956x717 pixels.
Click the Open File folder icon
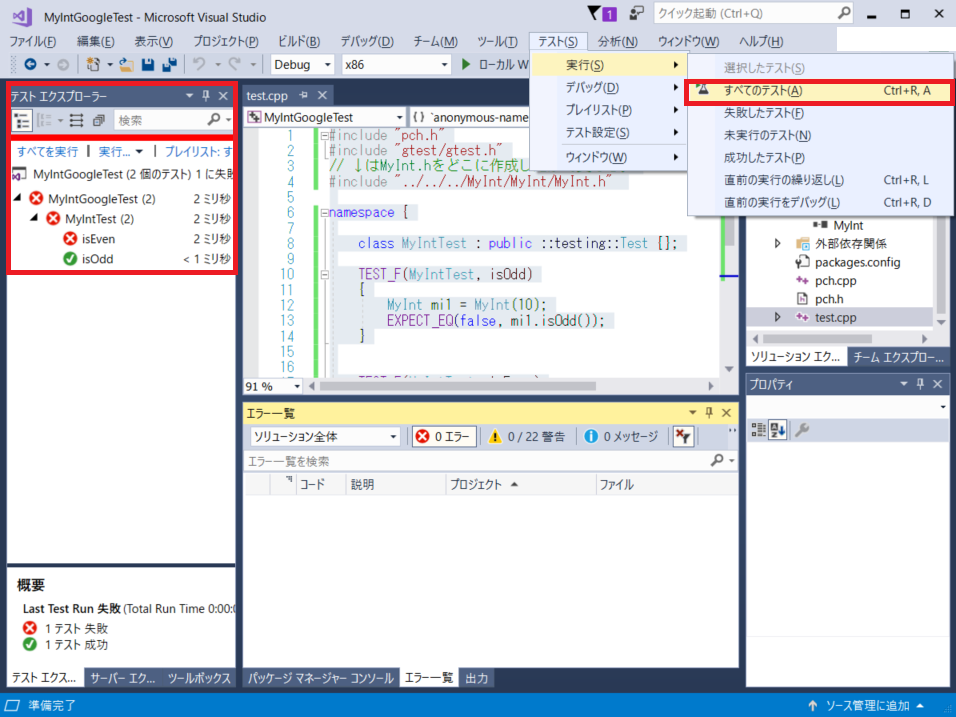click(126, 64)
